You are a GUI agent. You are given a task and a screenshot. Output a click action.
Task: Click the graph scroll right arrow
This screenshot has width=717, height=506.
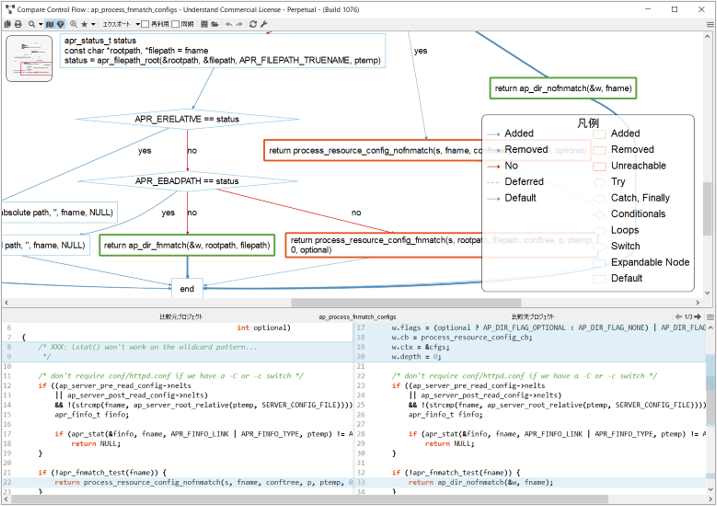698,303
